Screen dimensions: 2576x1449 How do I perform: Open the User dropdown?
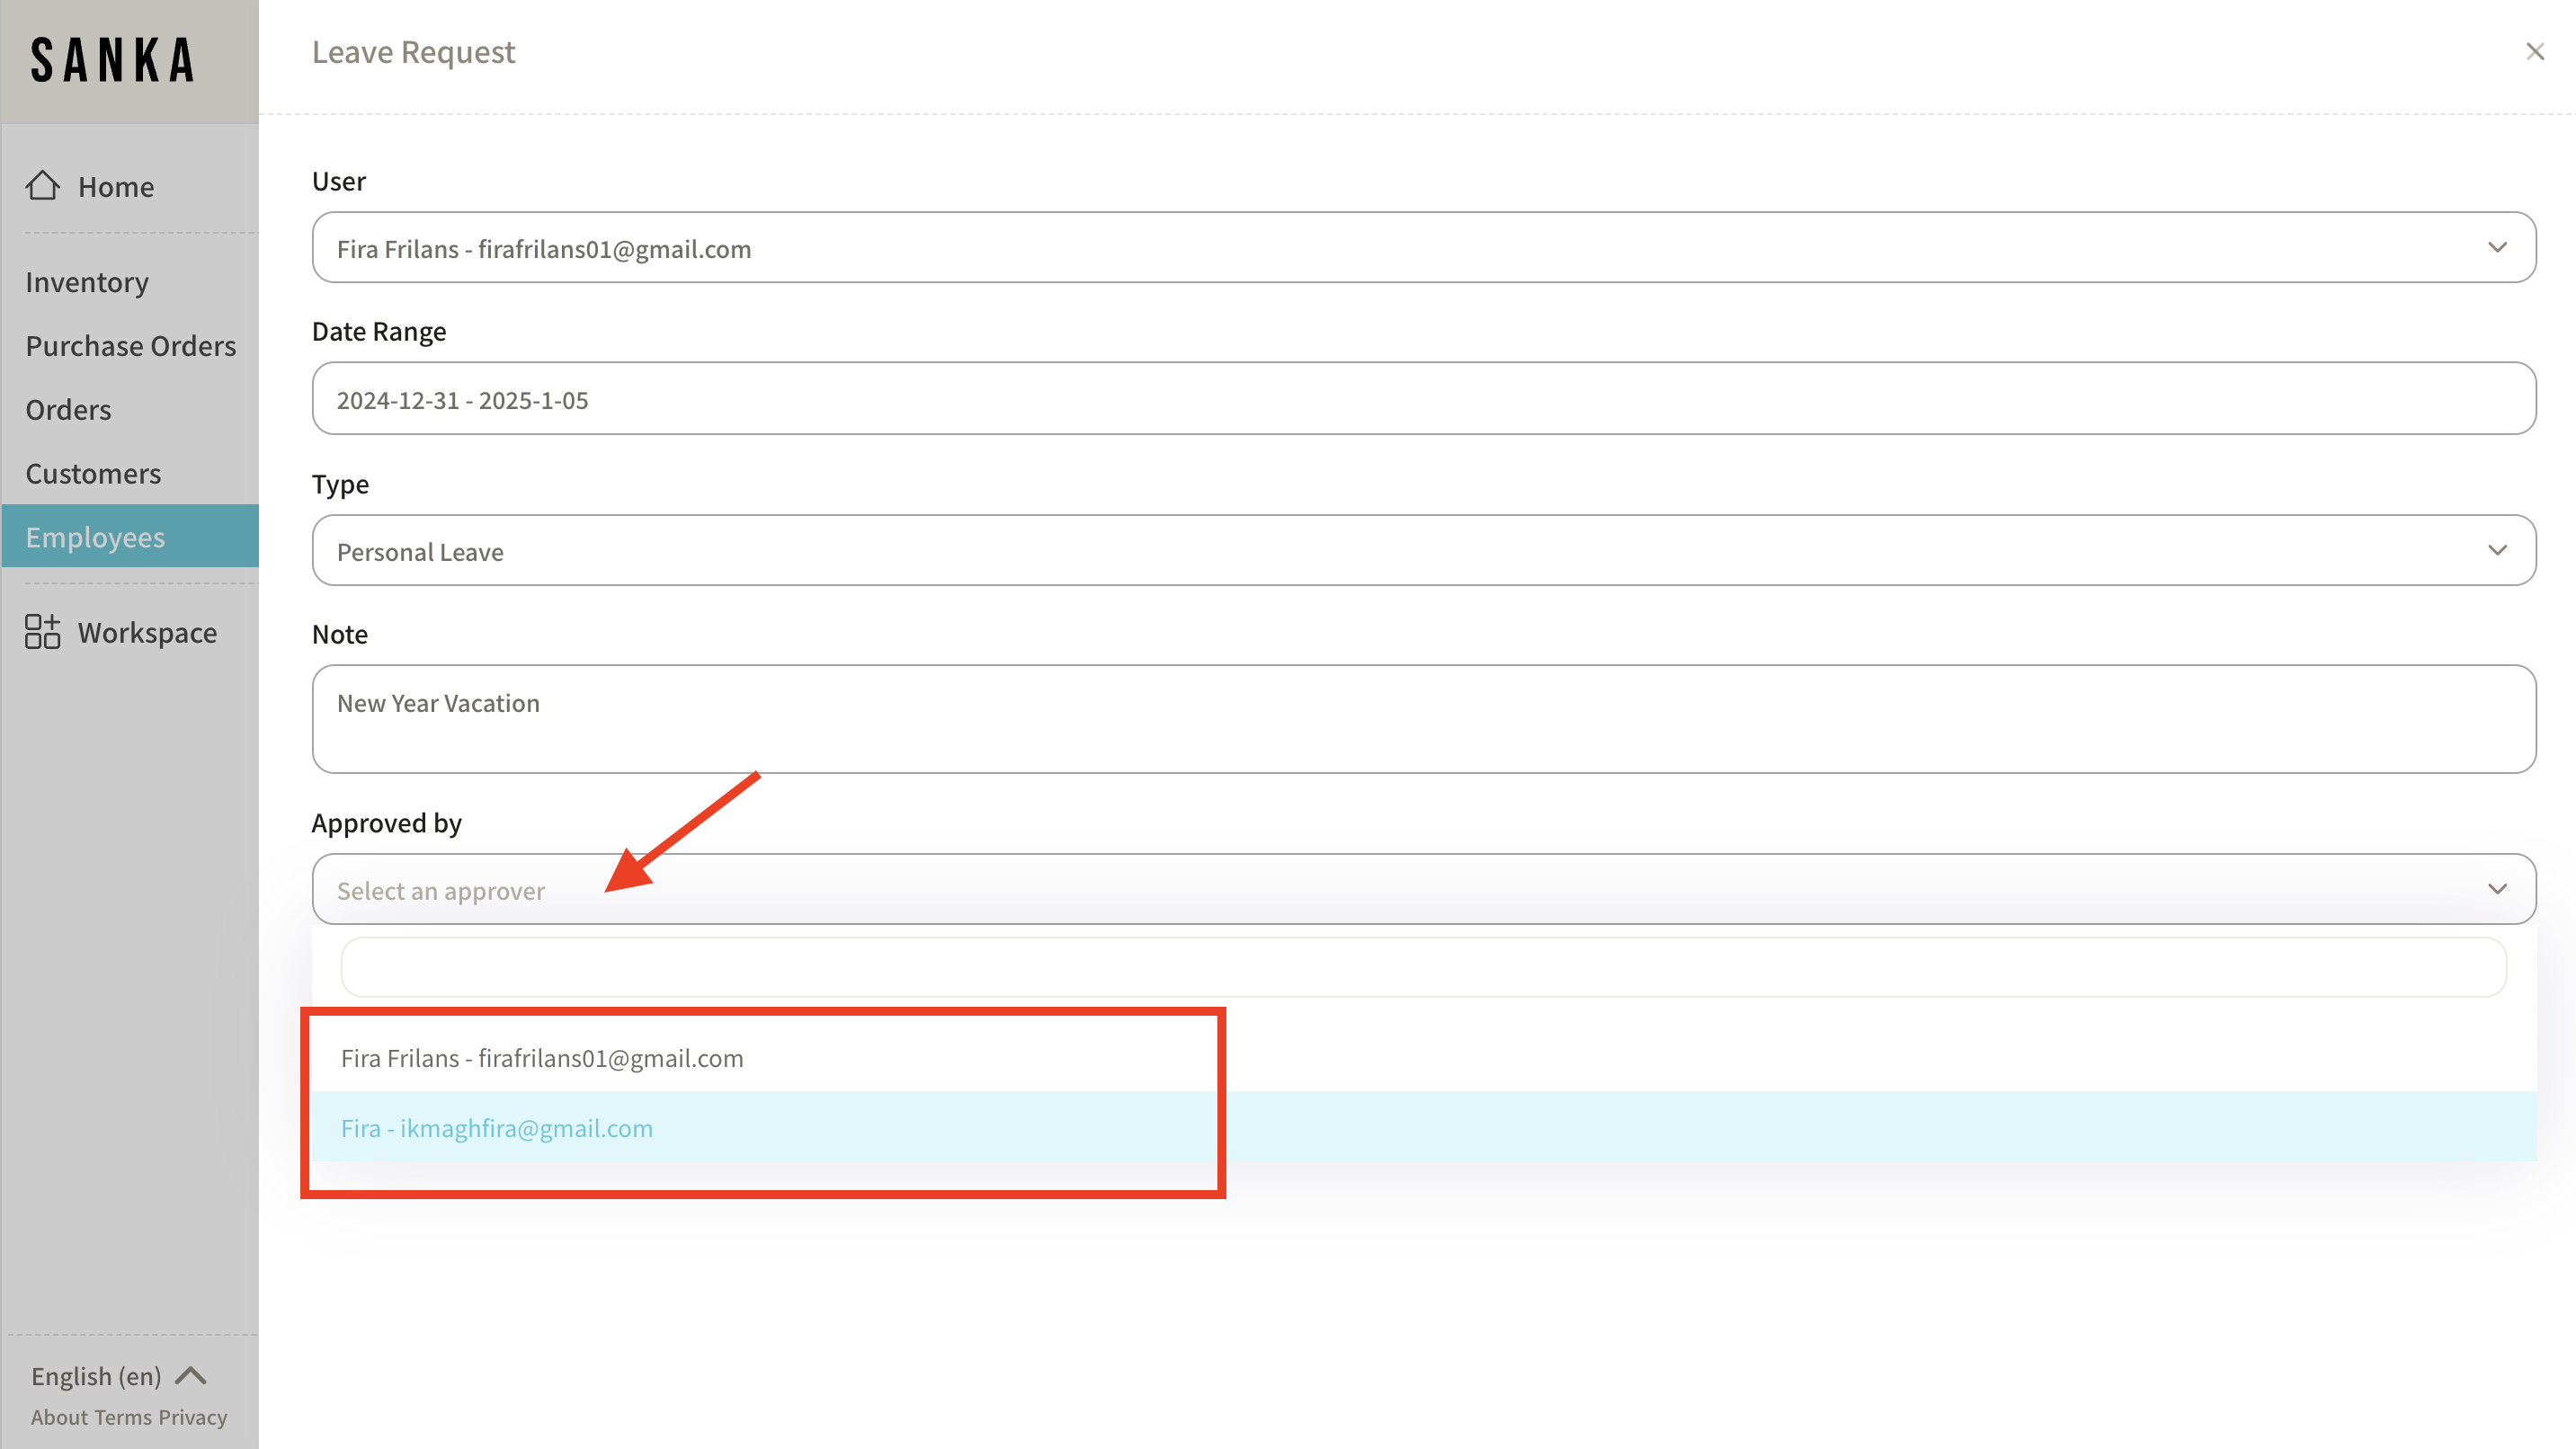(x=1423, y=248)
